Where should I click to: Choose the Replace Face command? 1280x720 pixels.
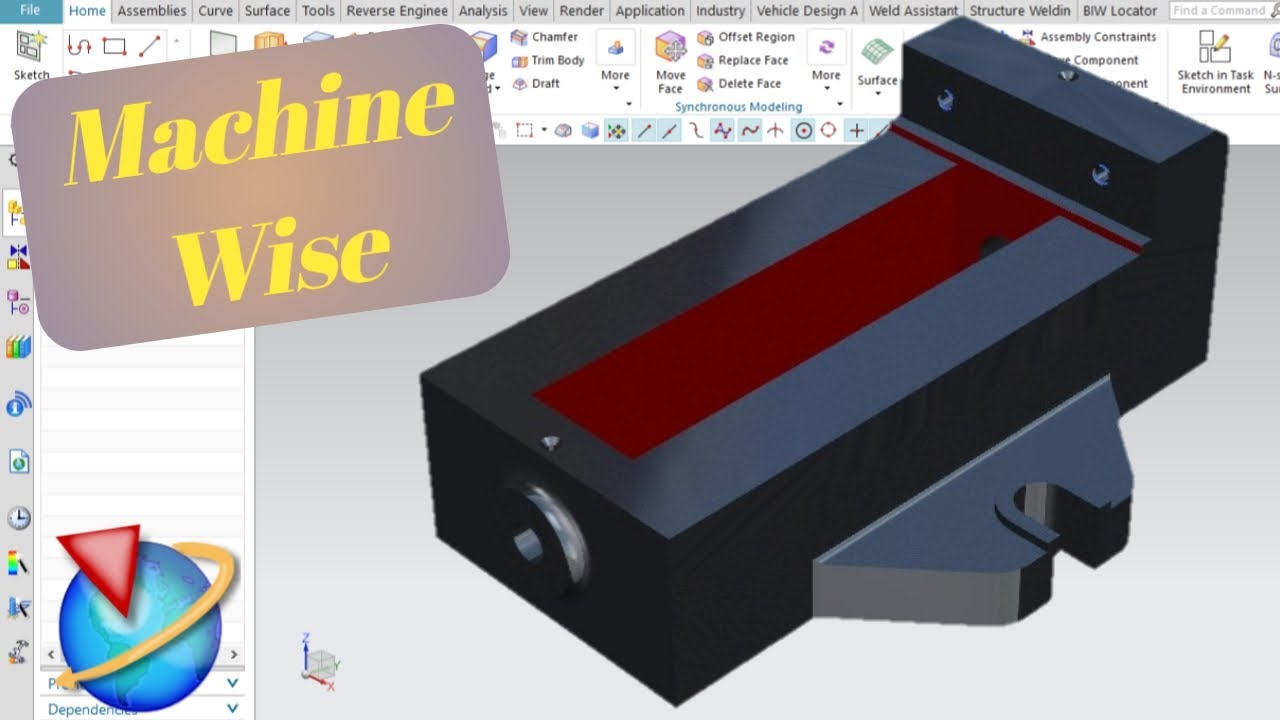[743, 60]
